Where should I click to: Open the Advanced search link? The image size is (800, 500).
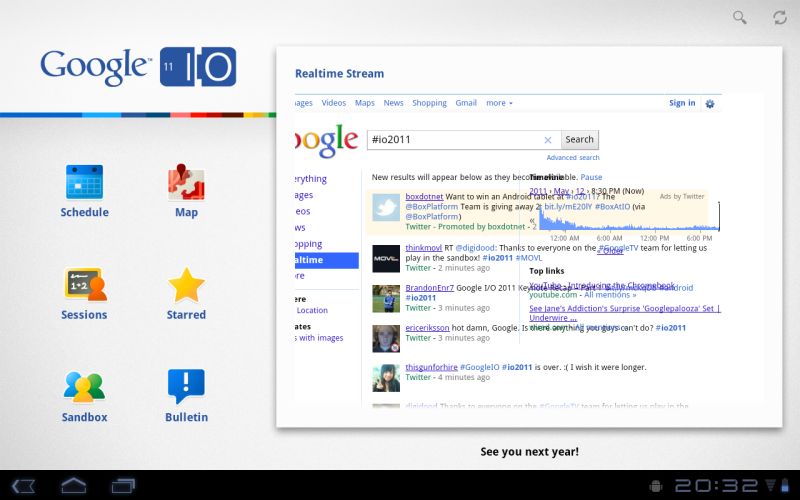(x=573, y=158)
